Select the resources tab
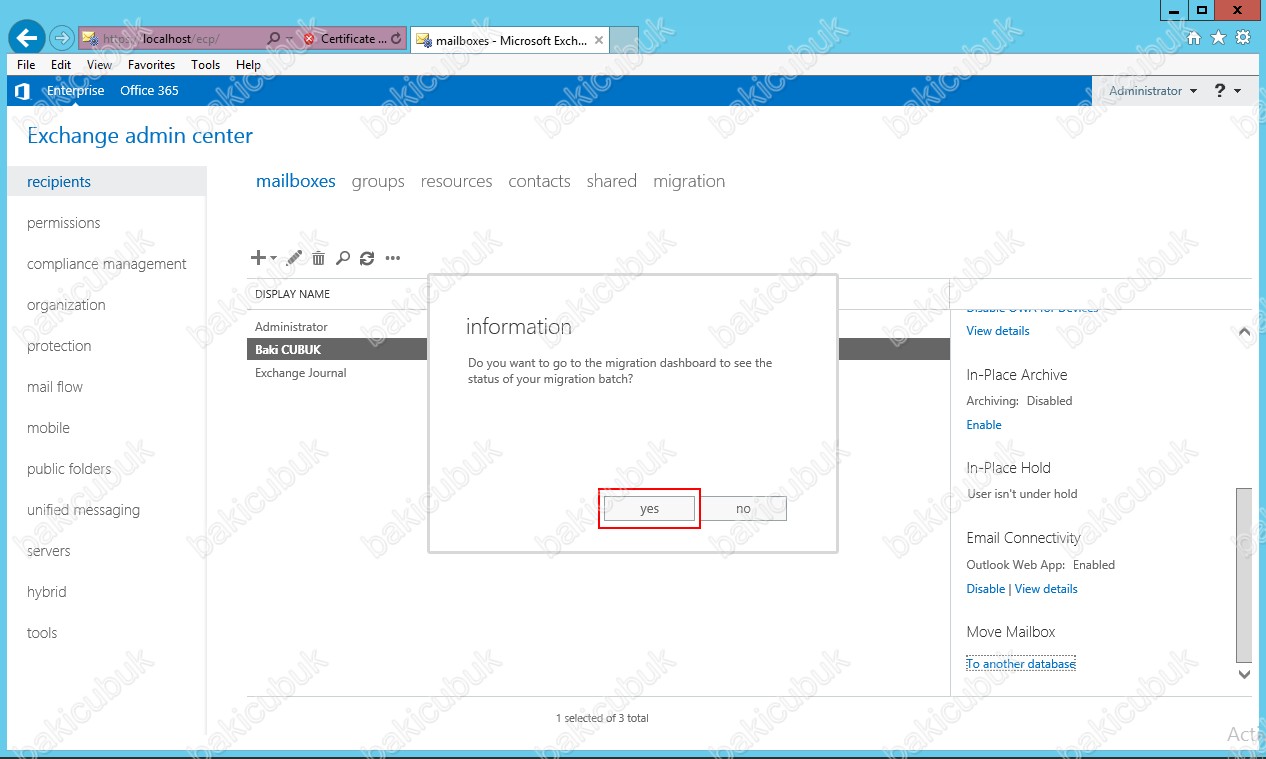Viewport: 1266px width, 759px height. click(456, 181)
